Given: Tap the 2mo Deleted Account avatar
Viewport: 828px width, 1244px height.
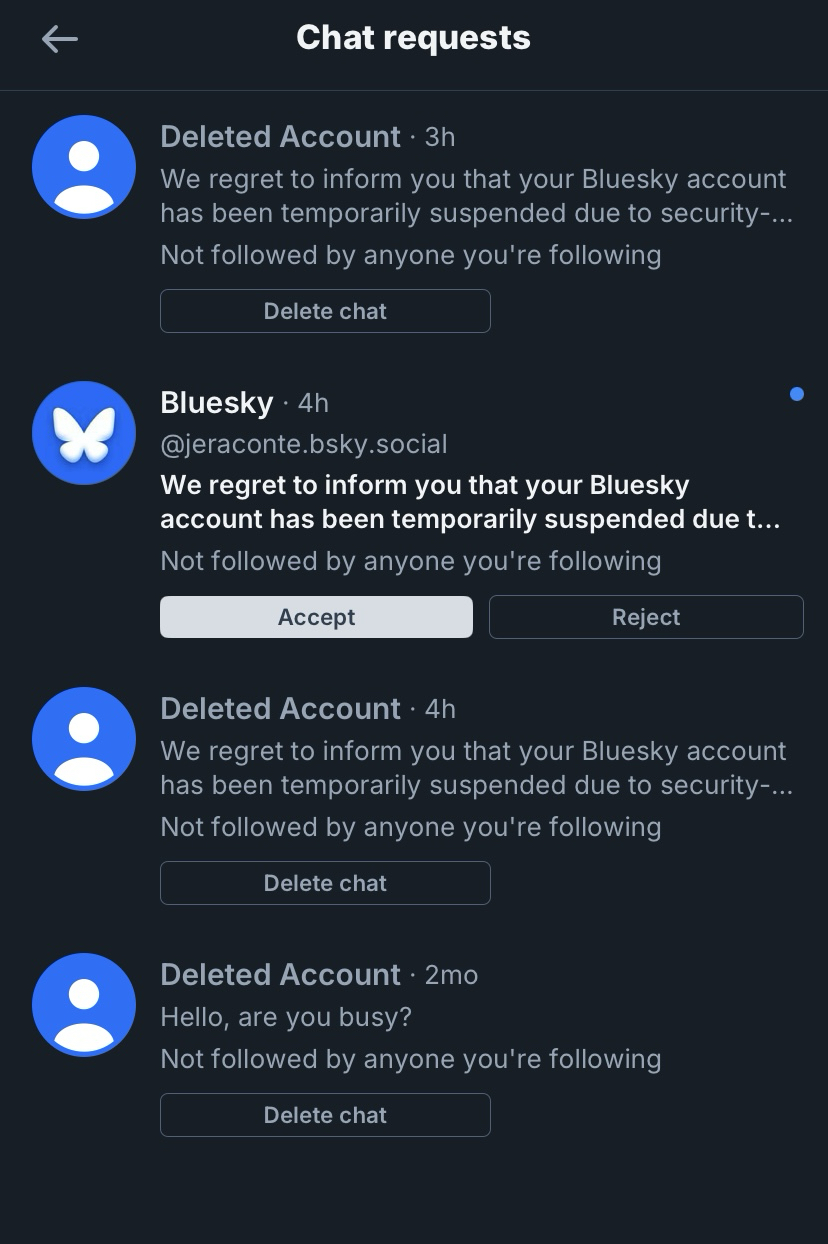Looking at the screenshot, I should pyautogui.click(x=84, y=1005).
